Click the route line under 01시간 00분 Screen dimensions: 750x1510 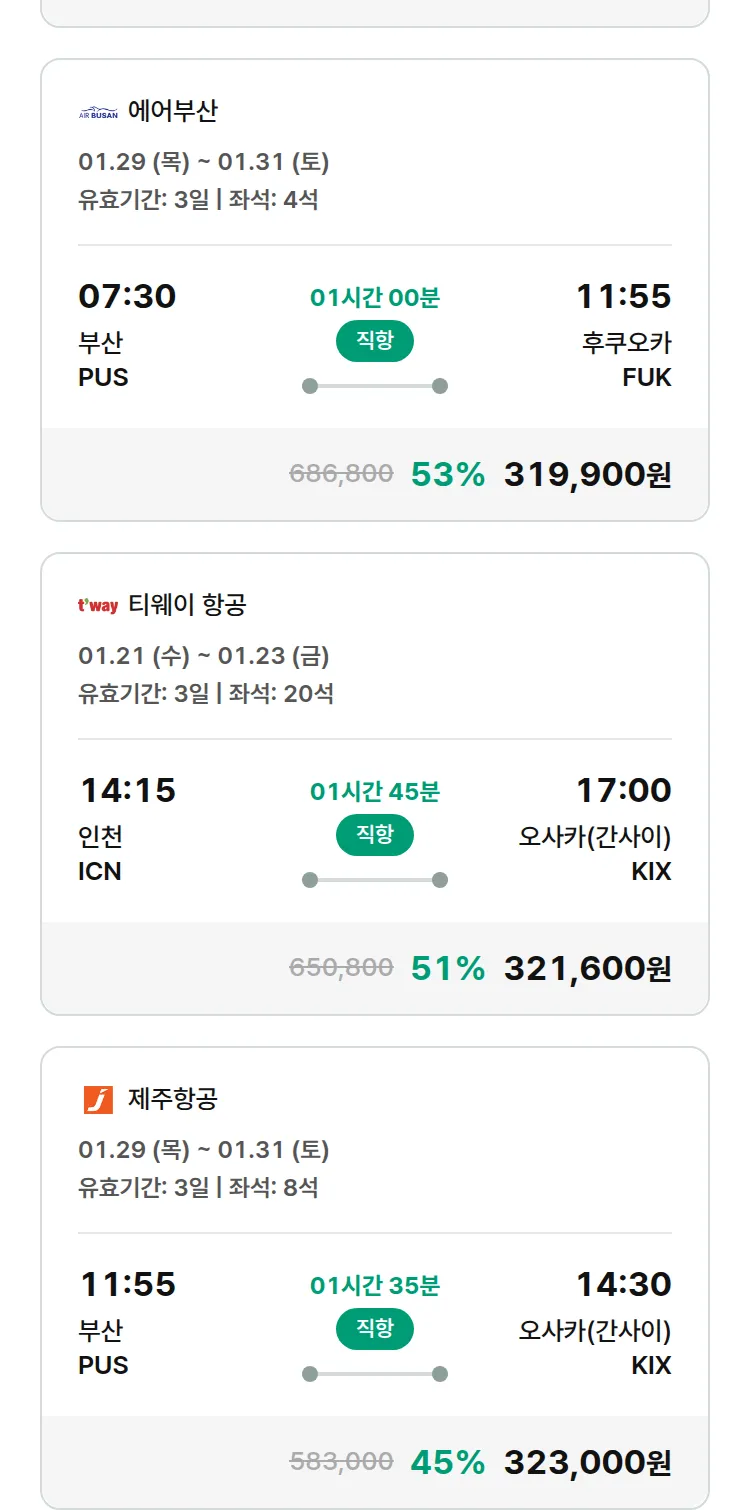tap(375, 386)
